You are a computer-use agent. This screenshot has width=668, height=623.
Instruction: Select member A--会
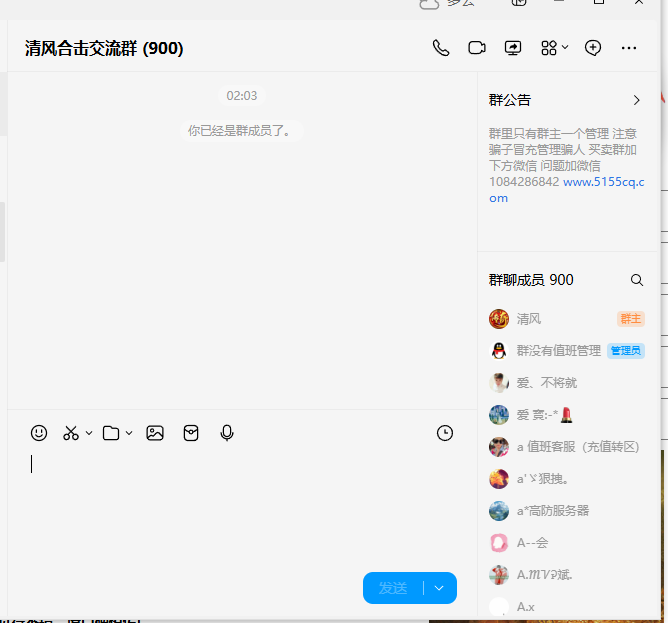point(567,542)
